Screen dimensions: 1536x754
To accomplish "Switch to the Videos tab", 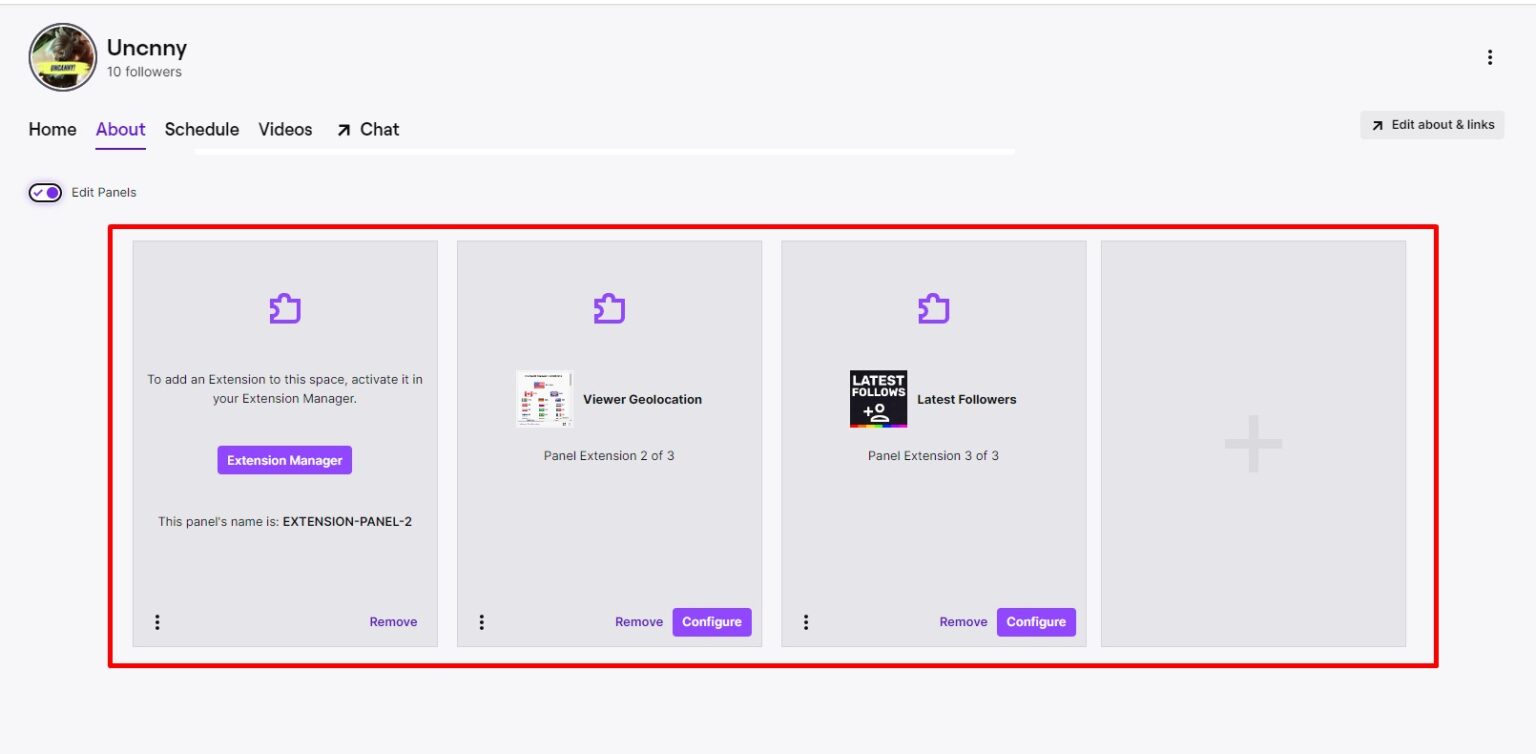I will tap(285, 129).
